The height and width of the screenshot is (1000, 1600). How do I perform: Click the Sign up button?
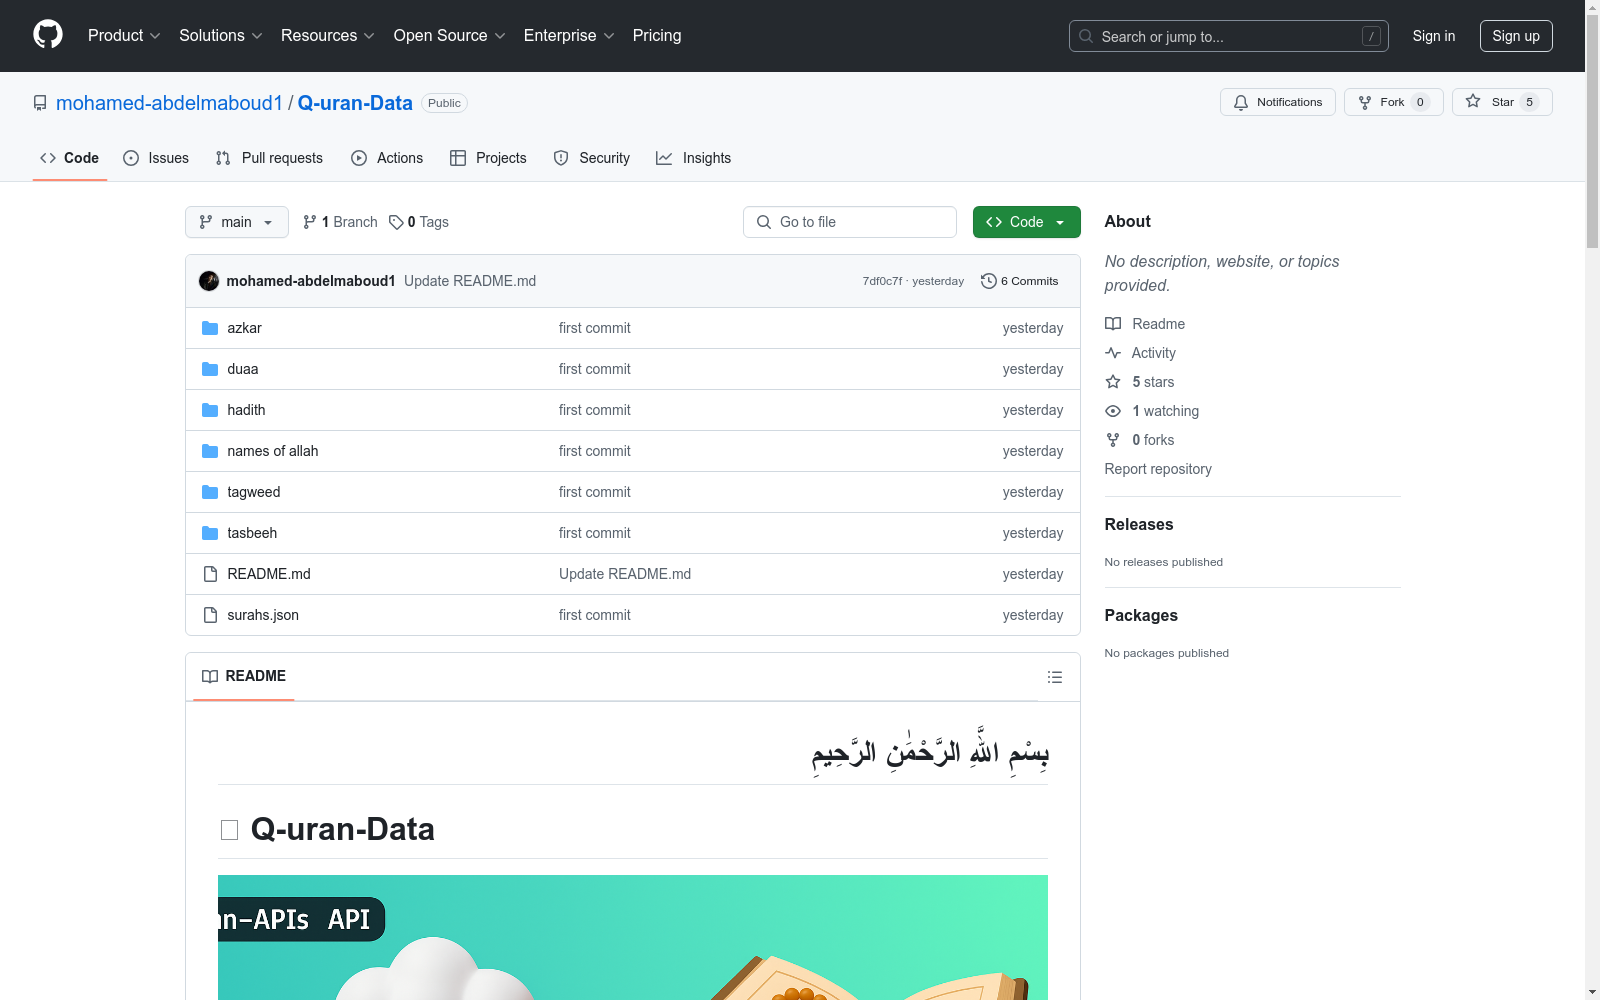coord(1516,36)
